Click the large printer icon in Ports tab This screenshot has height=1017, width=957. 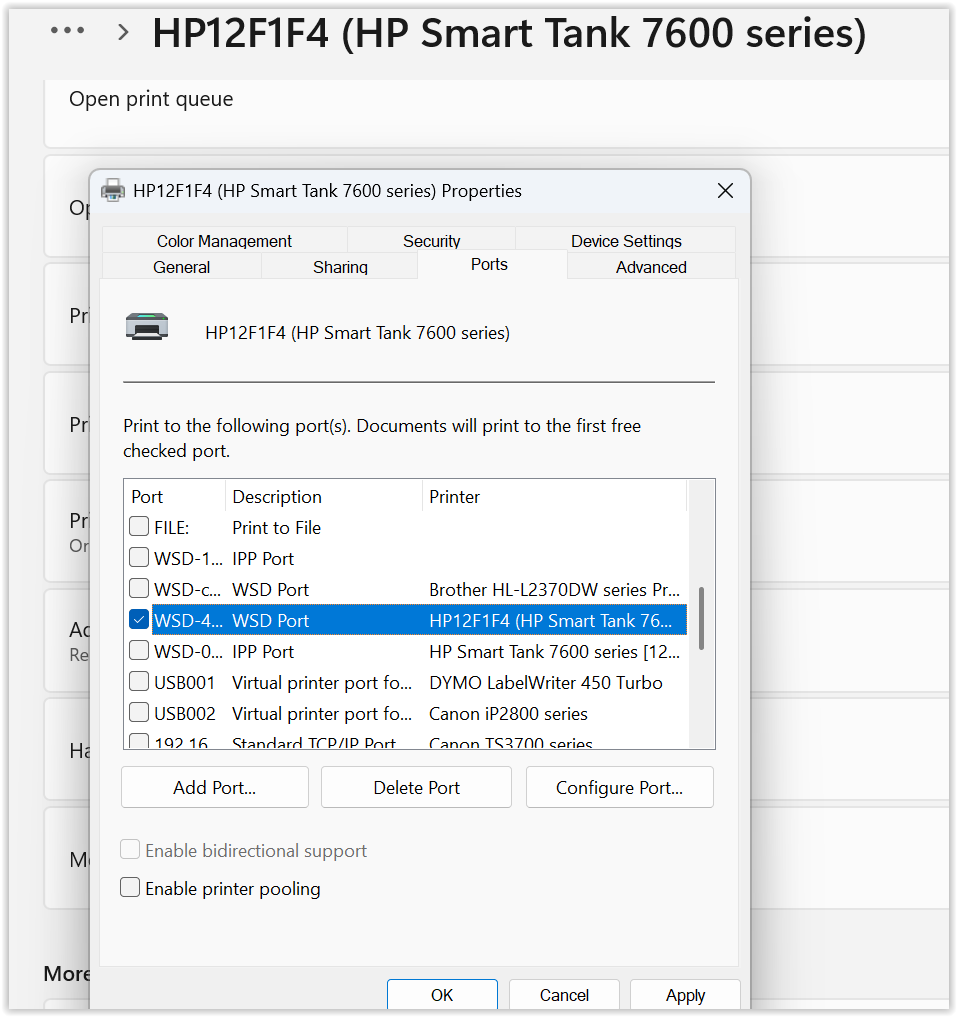click(147, 326)
